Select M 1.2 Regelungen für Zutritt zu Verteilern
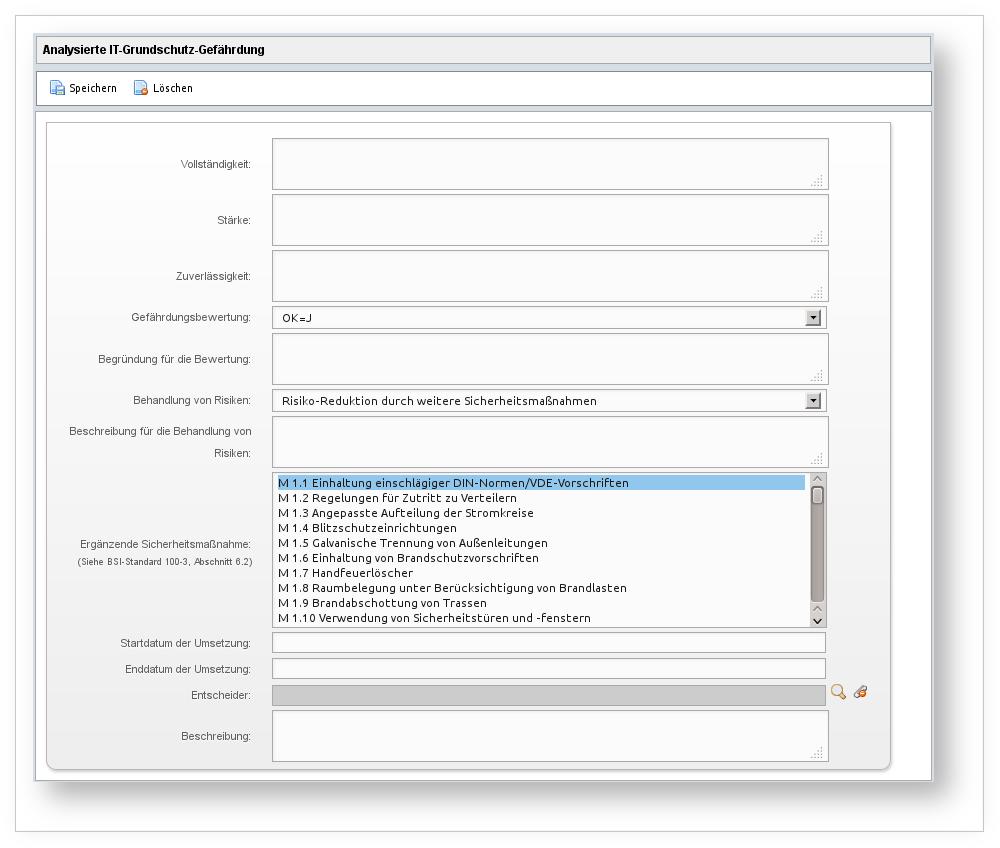The width and height of the screenshot is (1000, 848). coord(397,498)
